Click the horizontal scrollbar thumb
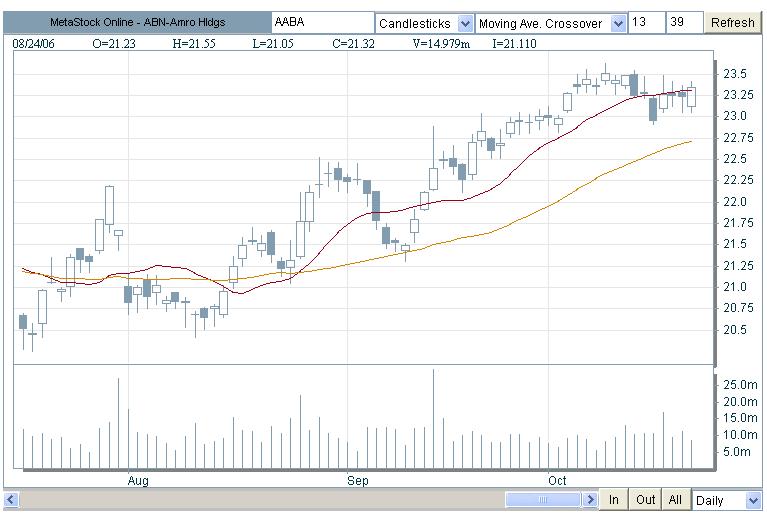Image resolution: width=767 pixels, height=513 pixels. [x=543, y=499]
